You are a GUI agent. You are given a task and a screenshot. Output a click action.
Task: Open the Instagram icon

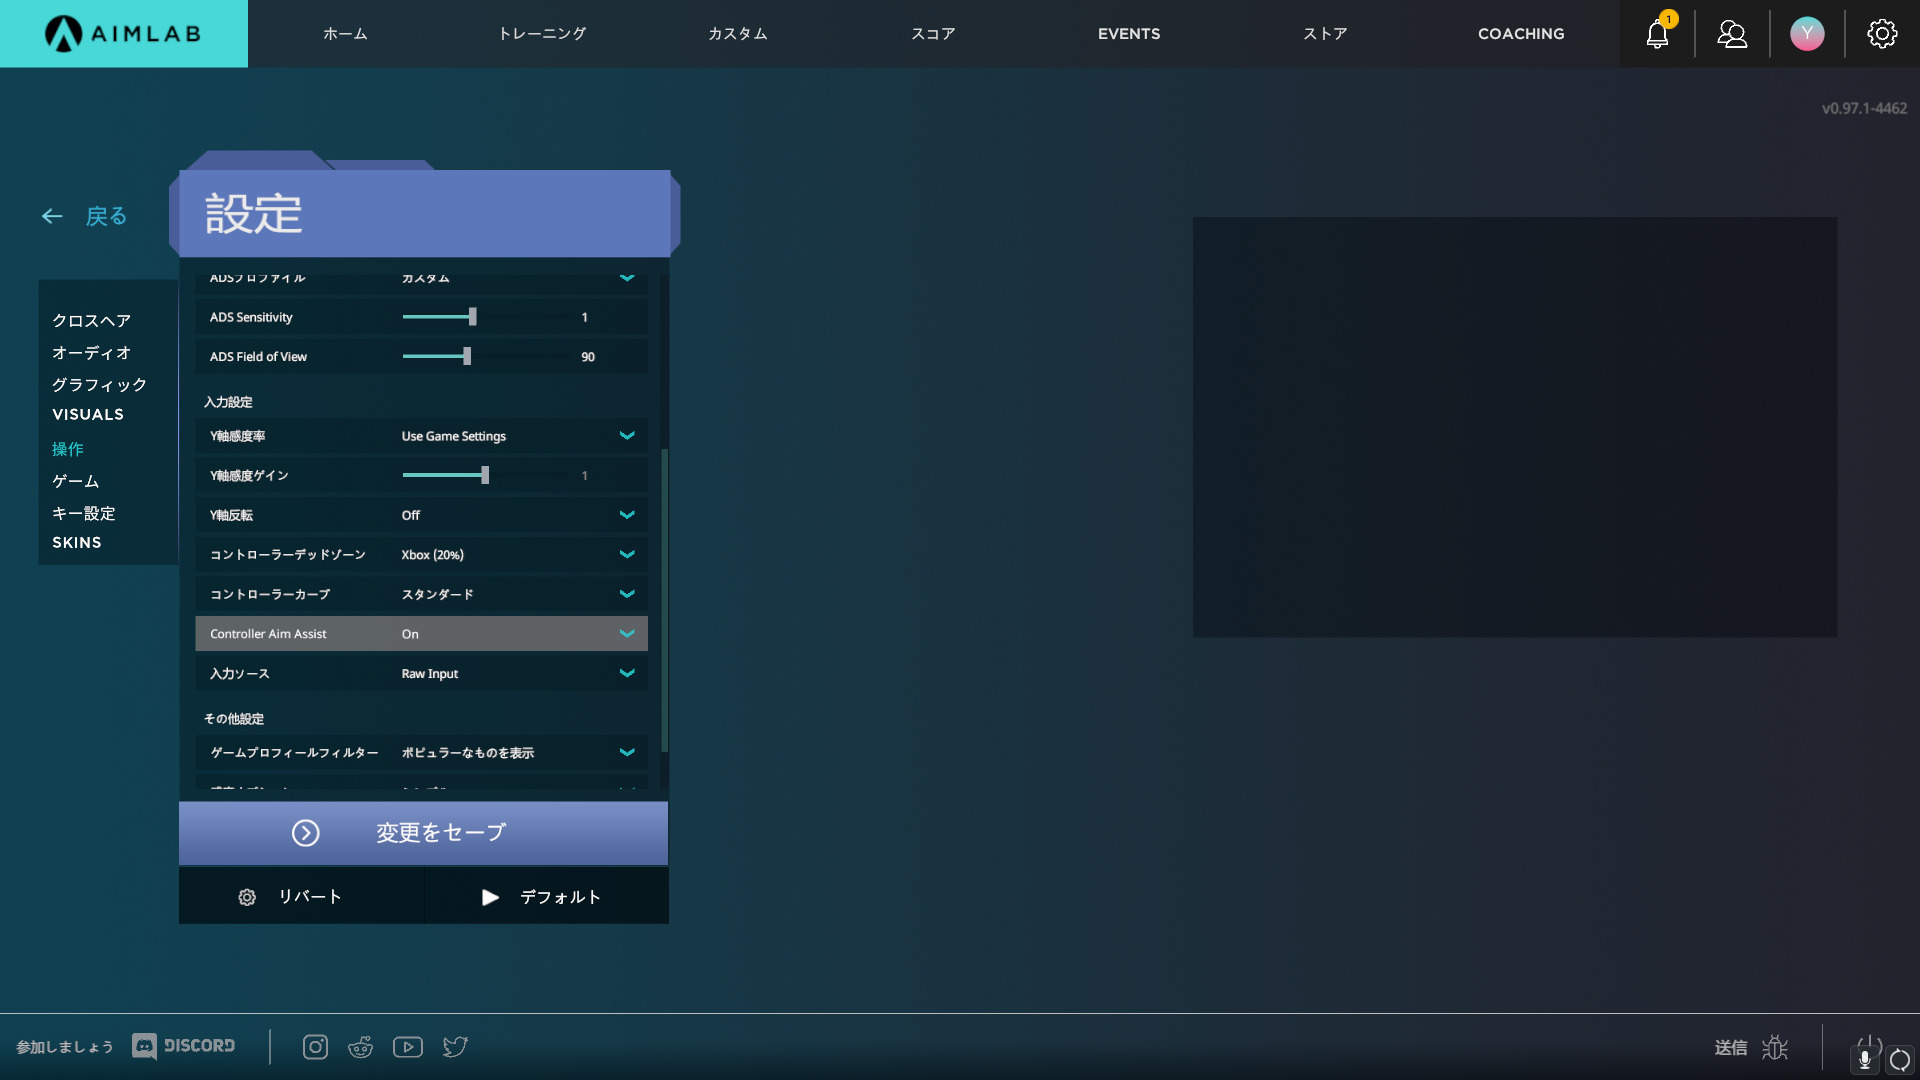pos(315,1047)
